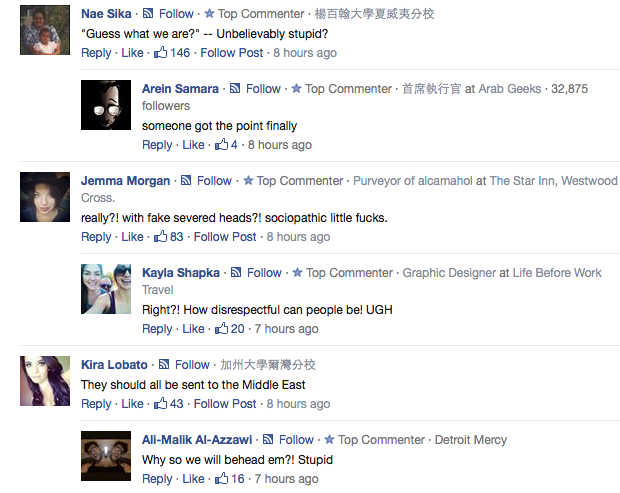Follow Post on Jemma Morgan's comment
This screenshot has width=620, height=493.
(225, 237)
